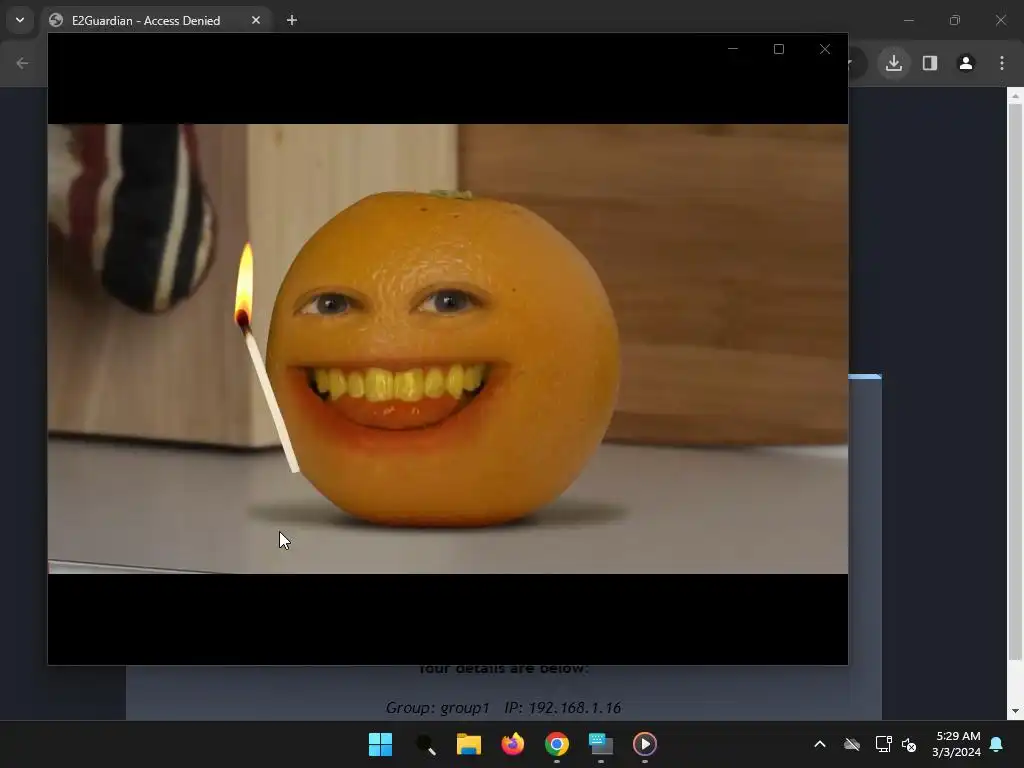Click Chrome back arrow button

pyautogui.click(x=22, y=63)
